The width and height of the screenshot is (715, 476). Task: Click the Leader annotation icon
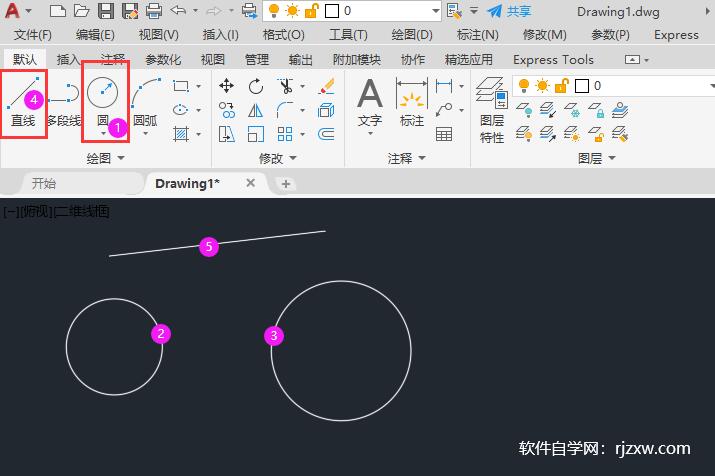click(444, 110)
